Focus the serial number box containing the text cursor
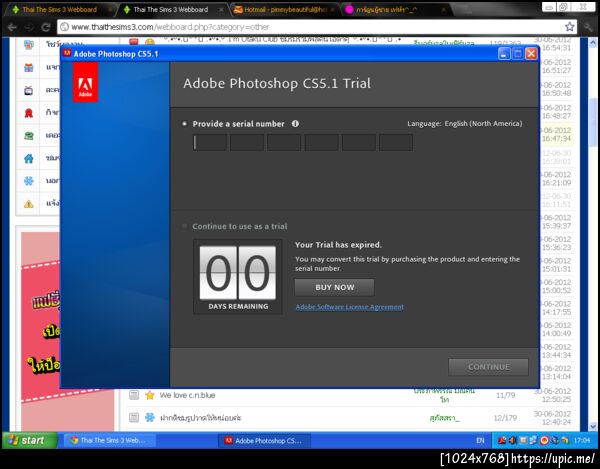Screen dimensions: 600x469 210,143
